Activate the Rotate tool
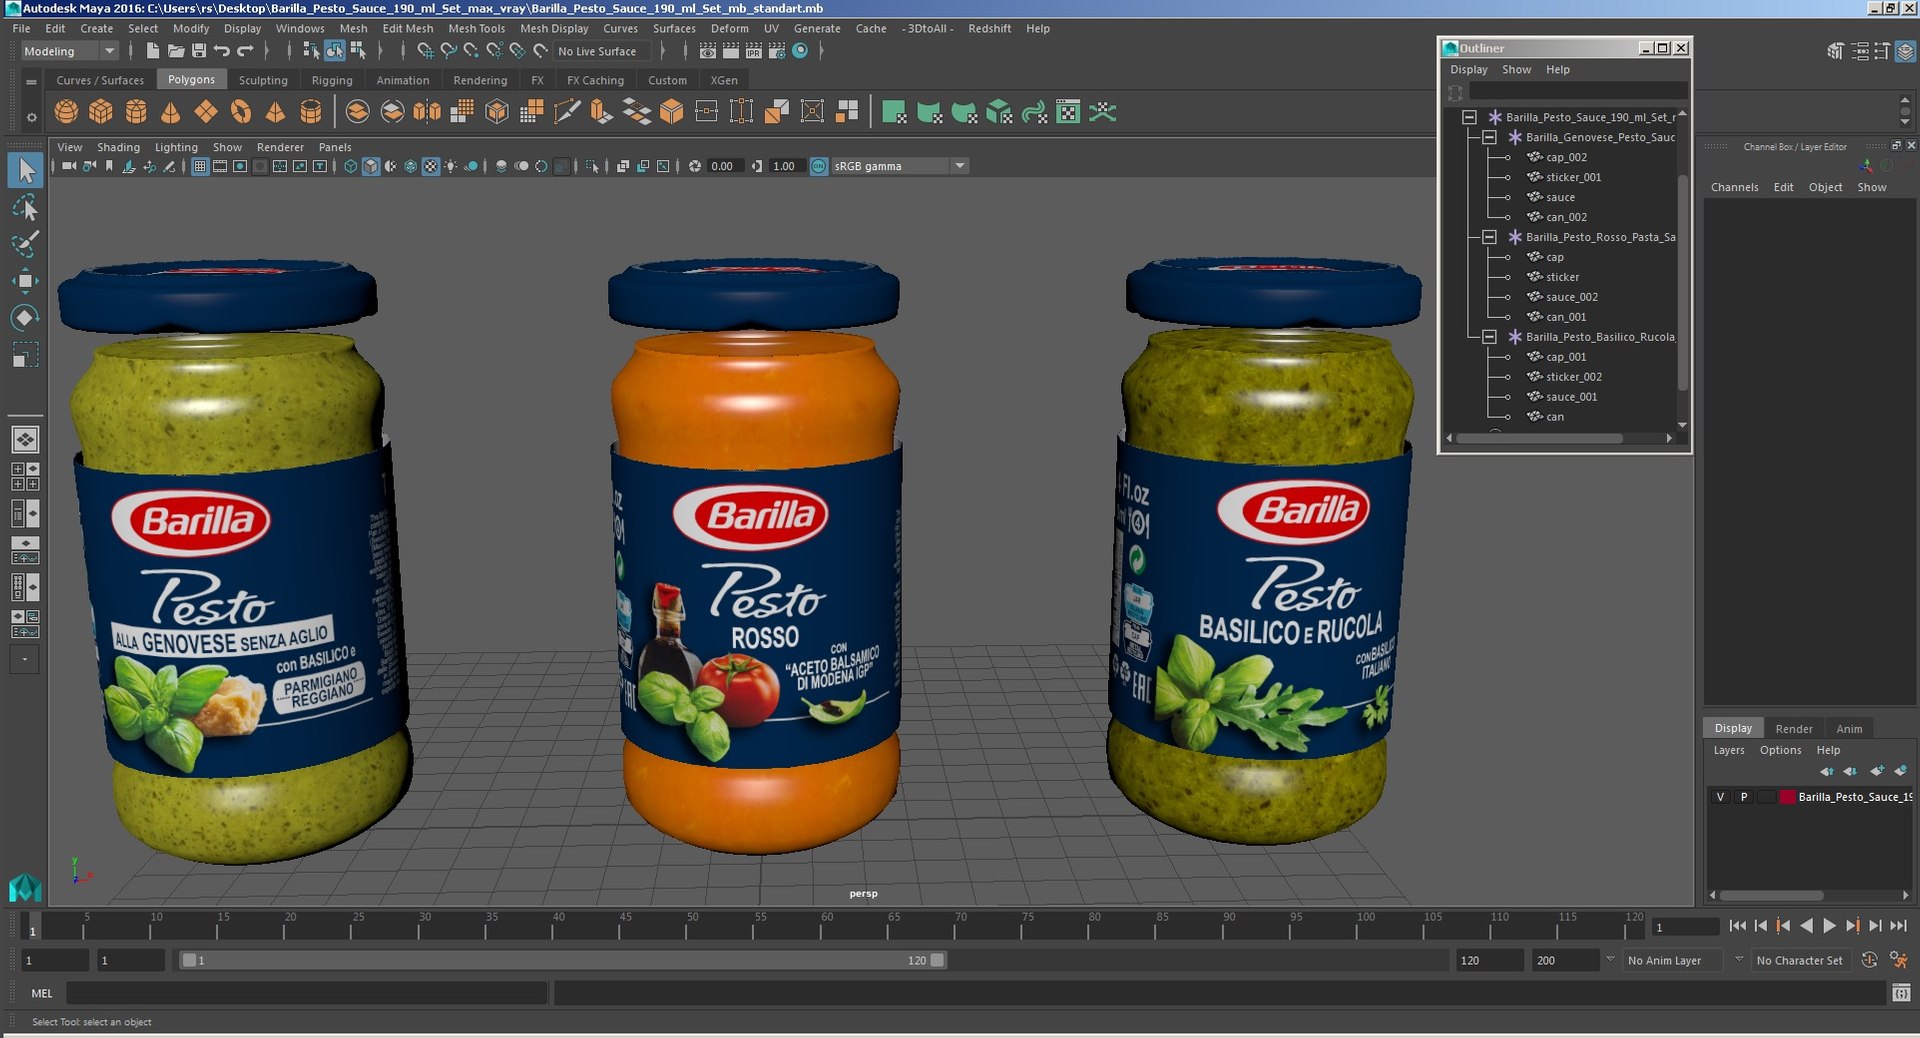This screenshot has width=1920, height=1038. 26,318
